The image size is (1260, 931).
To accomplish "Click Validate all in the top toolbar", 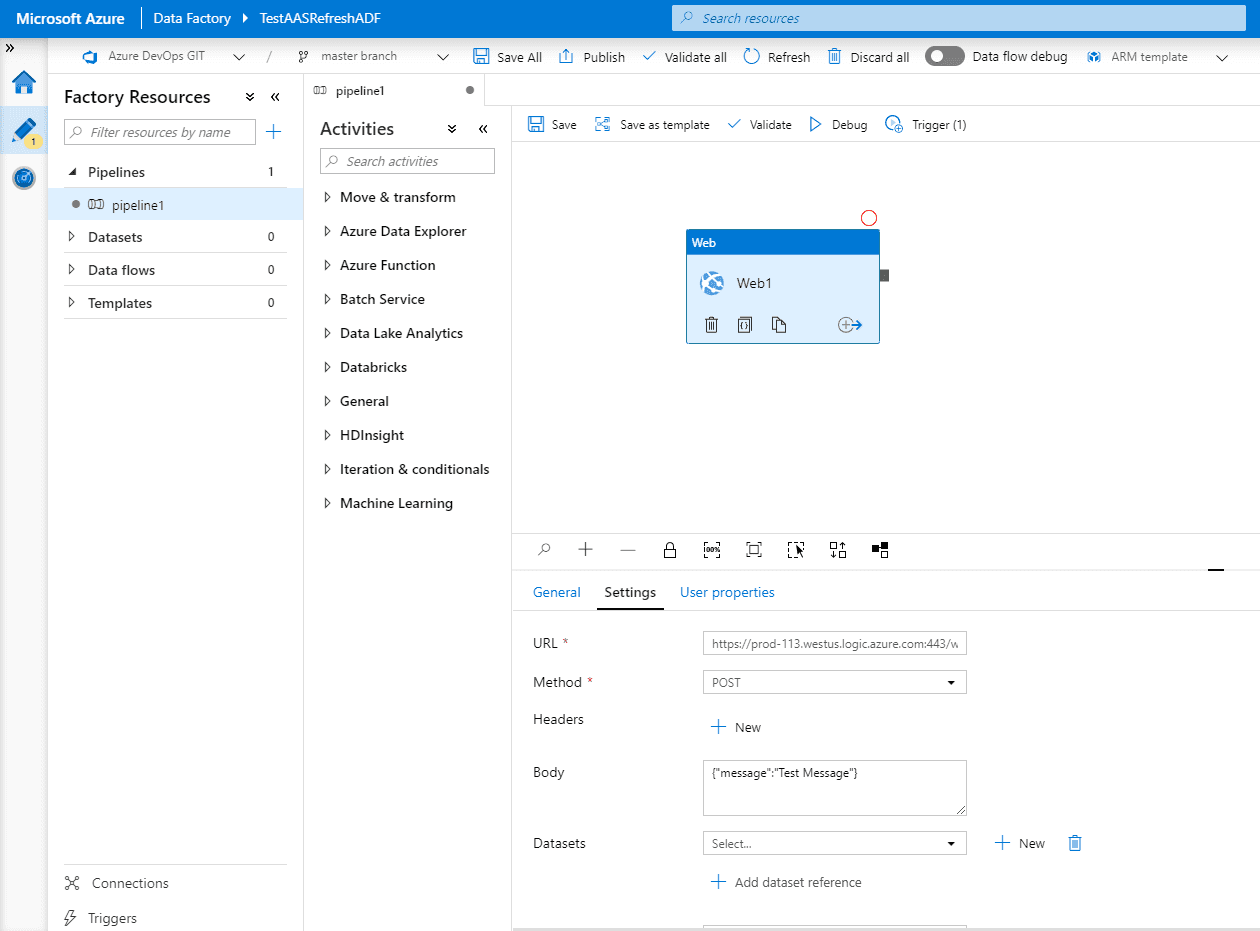I will 684,57.
